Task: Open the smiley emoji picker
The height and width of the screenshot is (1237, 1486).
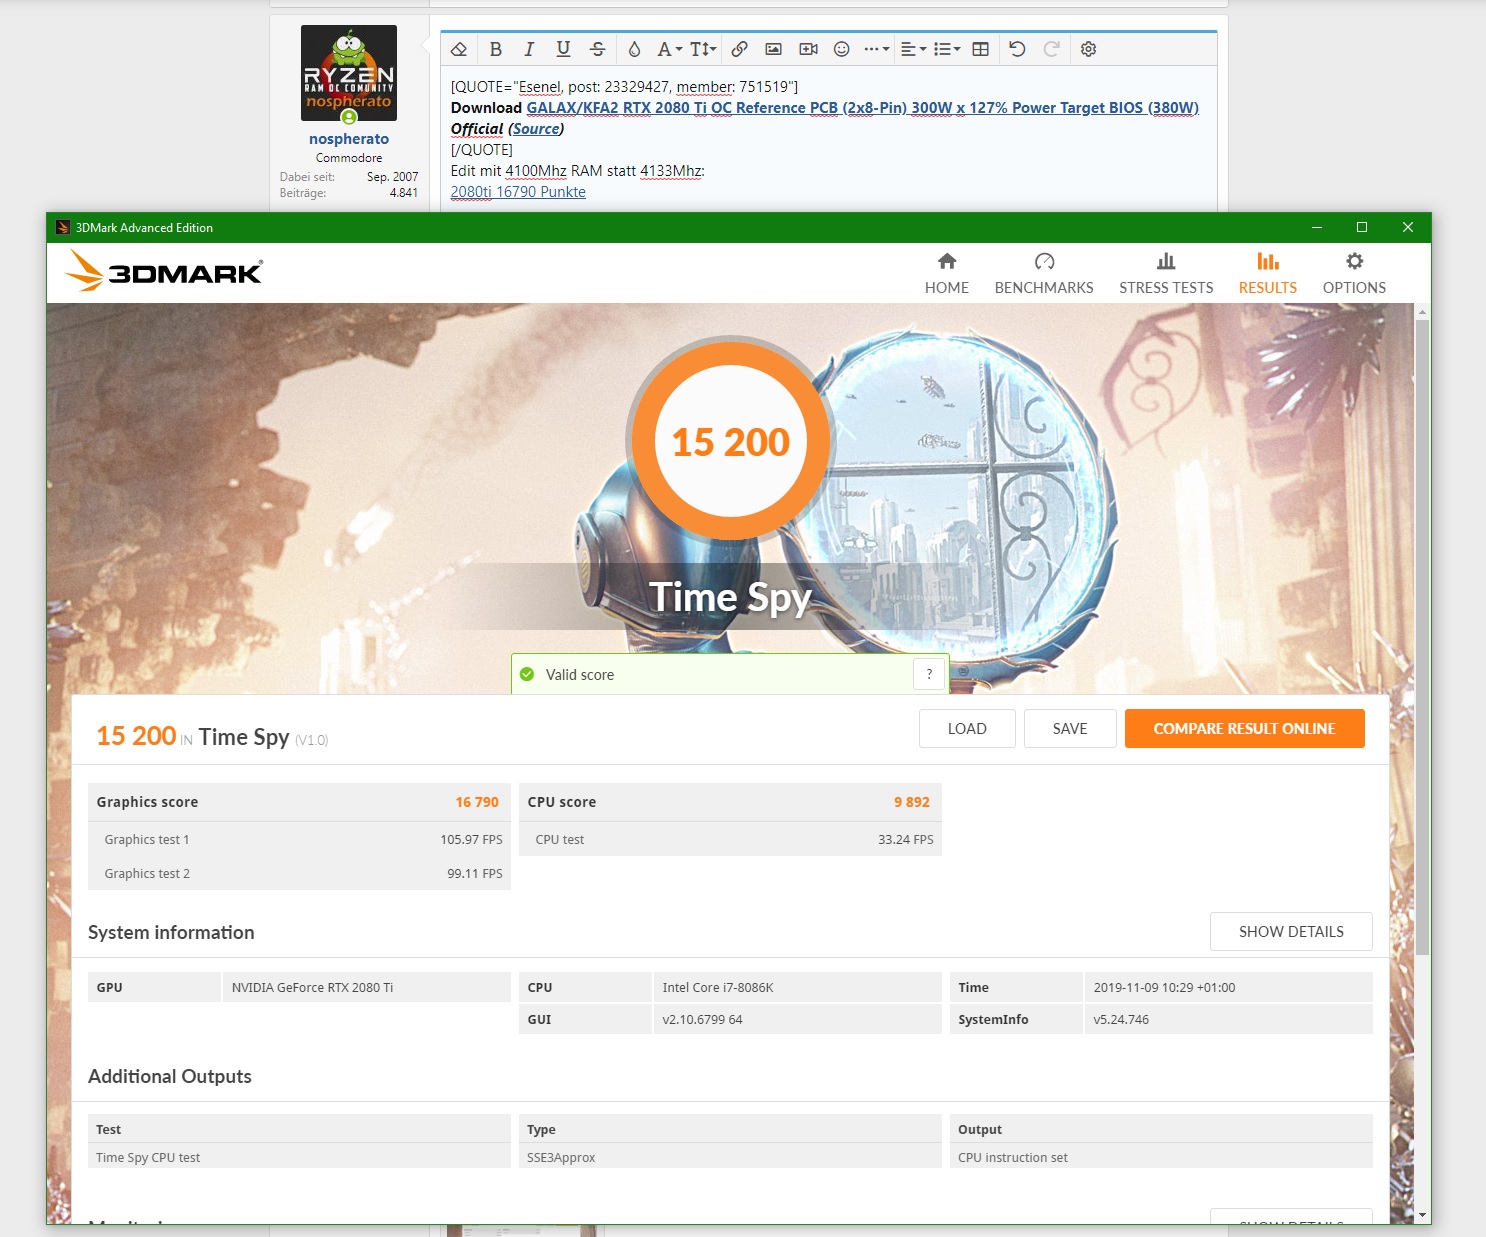Action: pos(842,49)
